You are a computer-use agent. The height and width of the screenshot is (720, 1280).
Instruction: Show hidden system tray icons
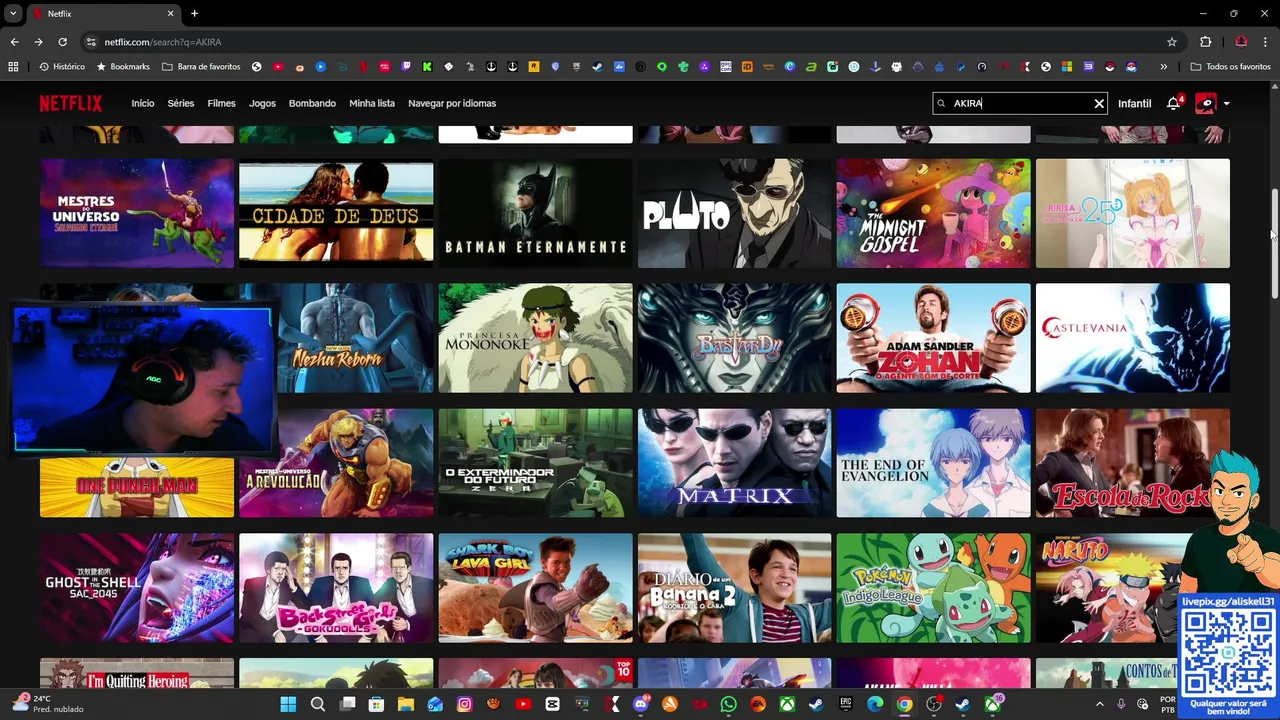coord(1099,704)
